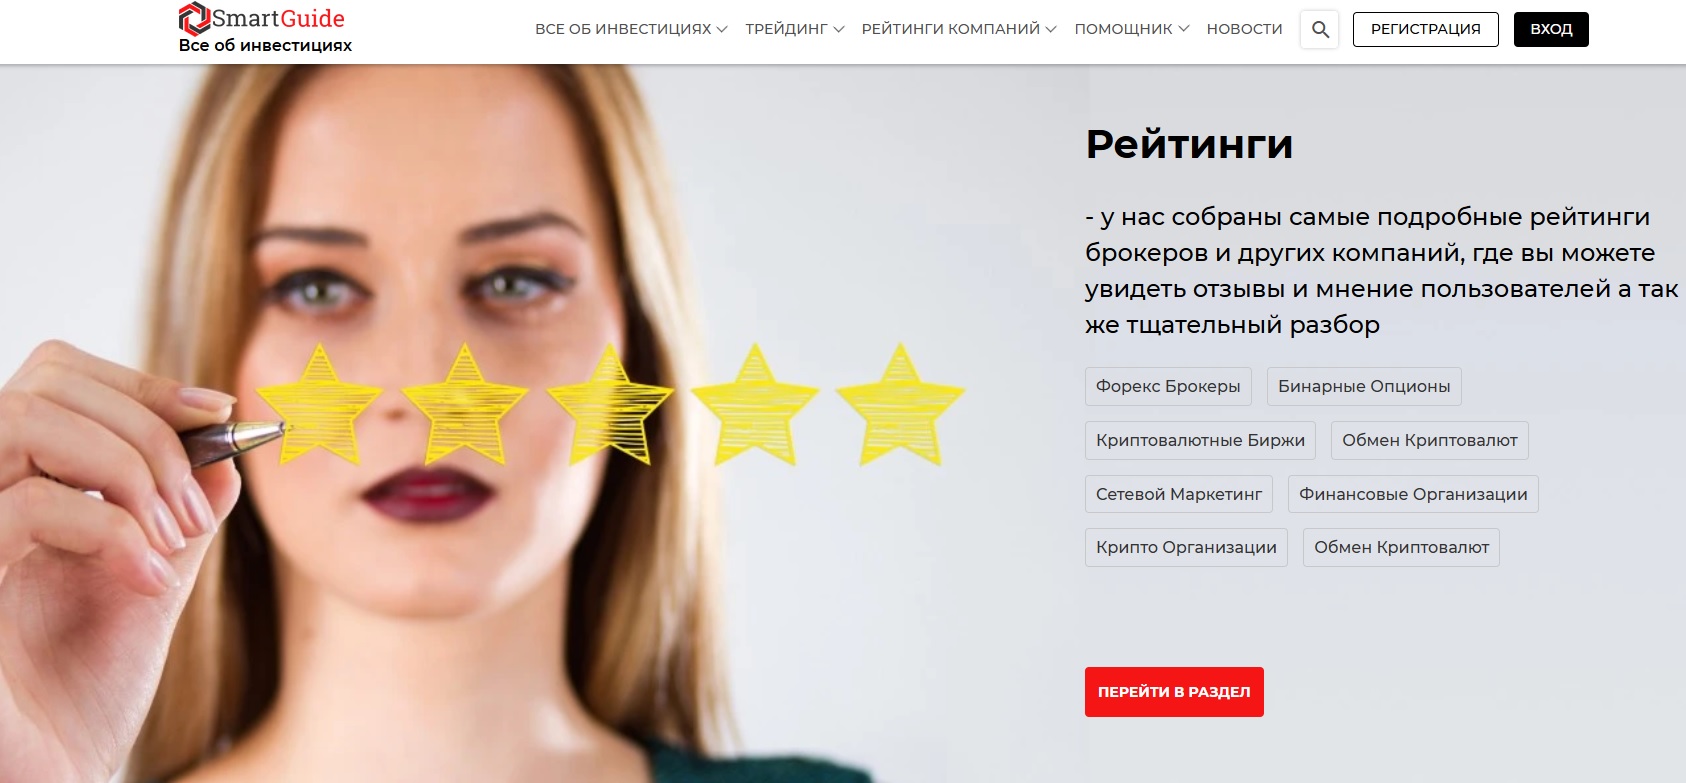Viewport: 1686px width, 783px height.
Task: Open the Криптовалютные Биржи tag
Action: [1200, 440]
